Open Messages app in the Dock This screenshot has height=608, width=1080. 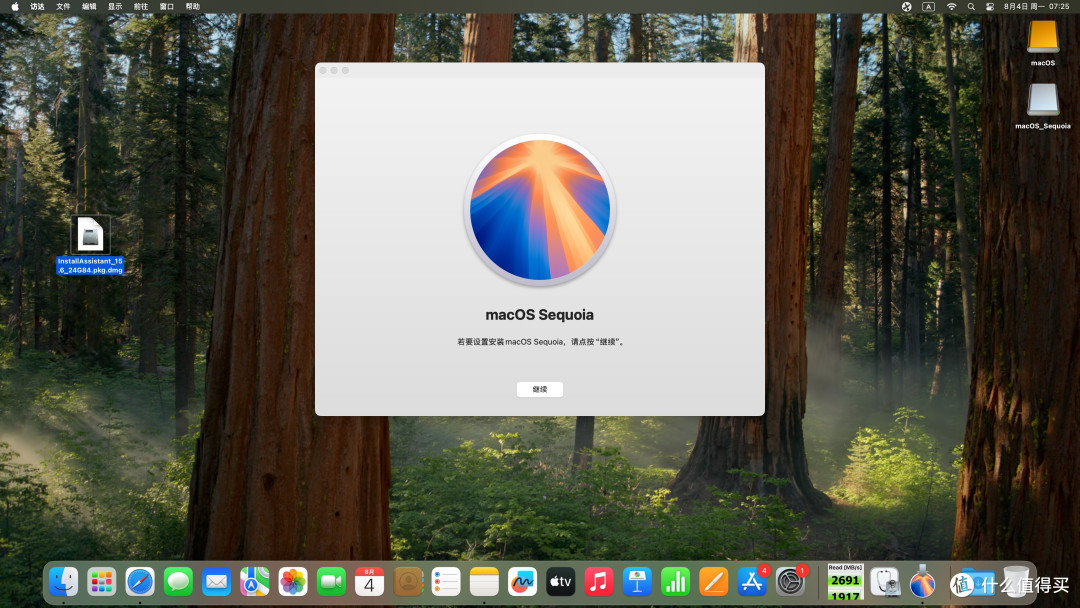(x=178, y=583)
